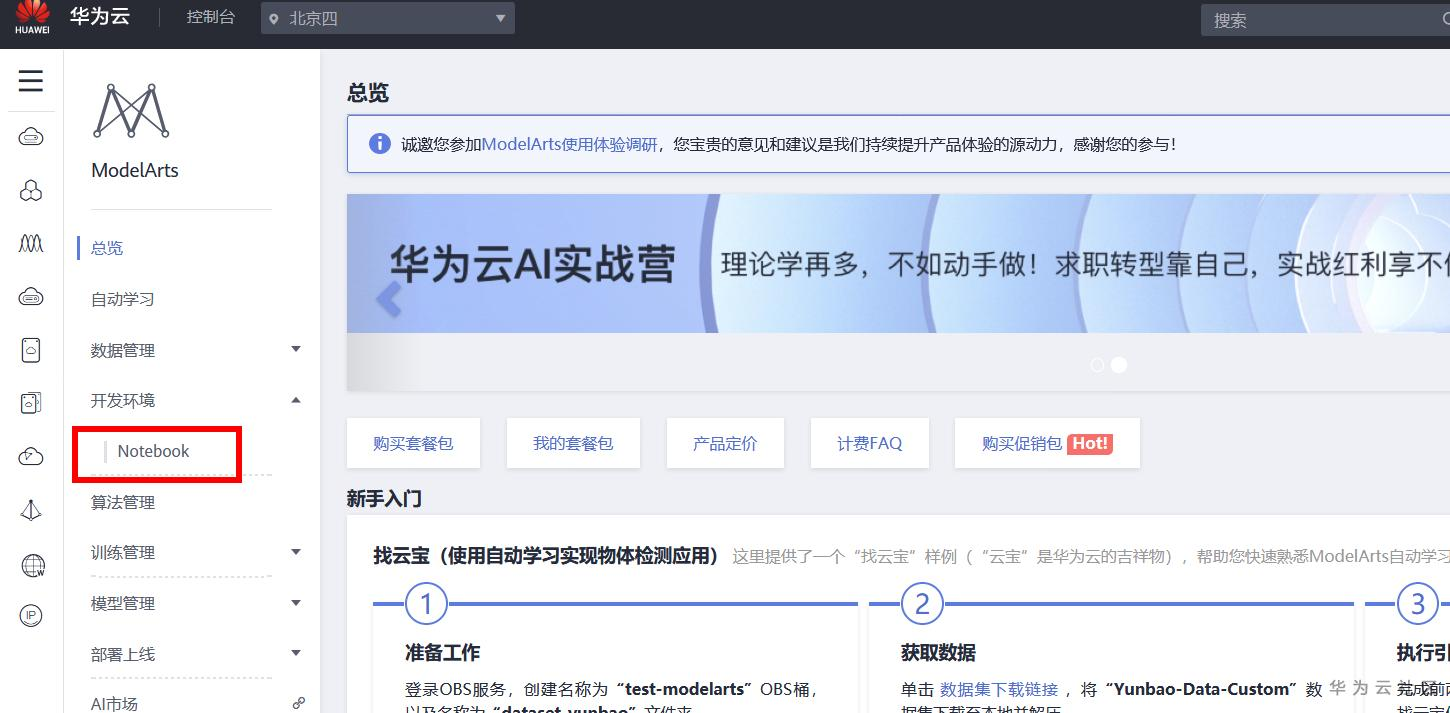The width and height of the screenshot is (1450, 713).
Task: Open the 北京四 region dropdown
Action: point(388,18)
